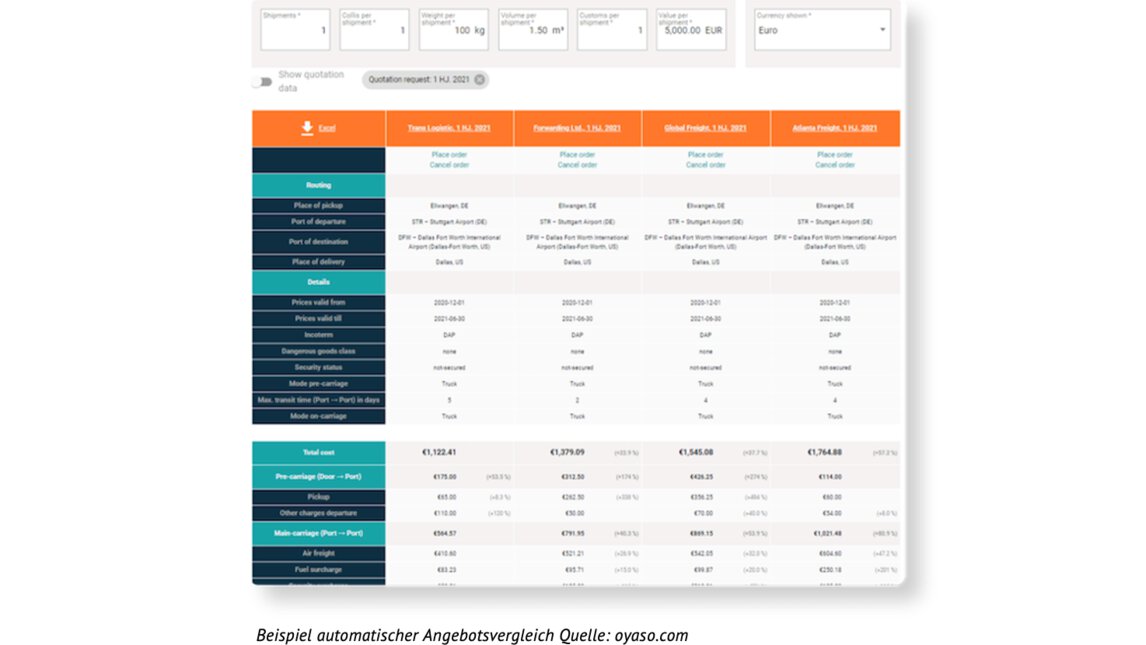Open the Trans Logistic 1 HJ. 2021 header link
Screen dimensions: 1146x645
(449, 128)
